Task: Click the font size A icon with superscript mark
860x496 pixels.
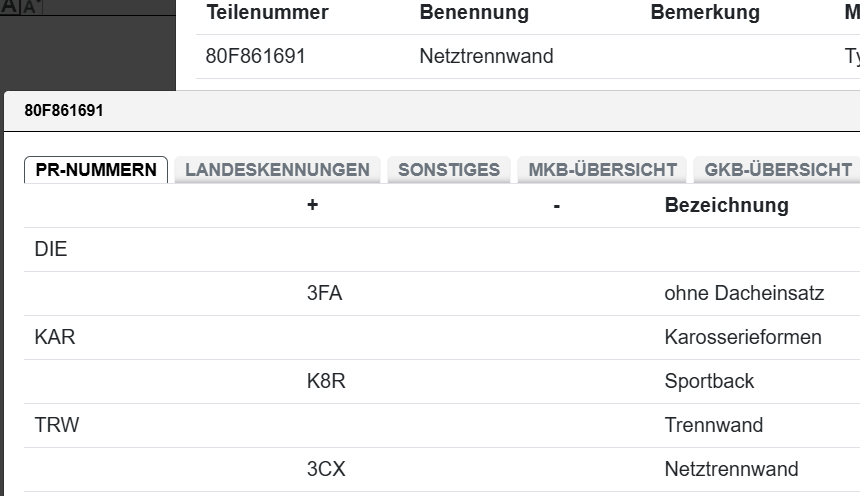Action: pos(30,7)
